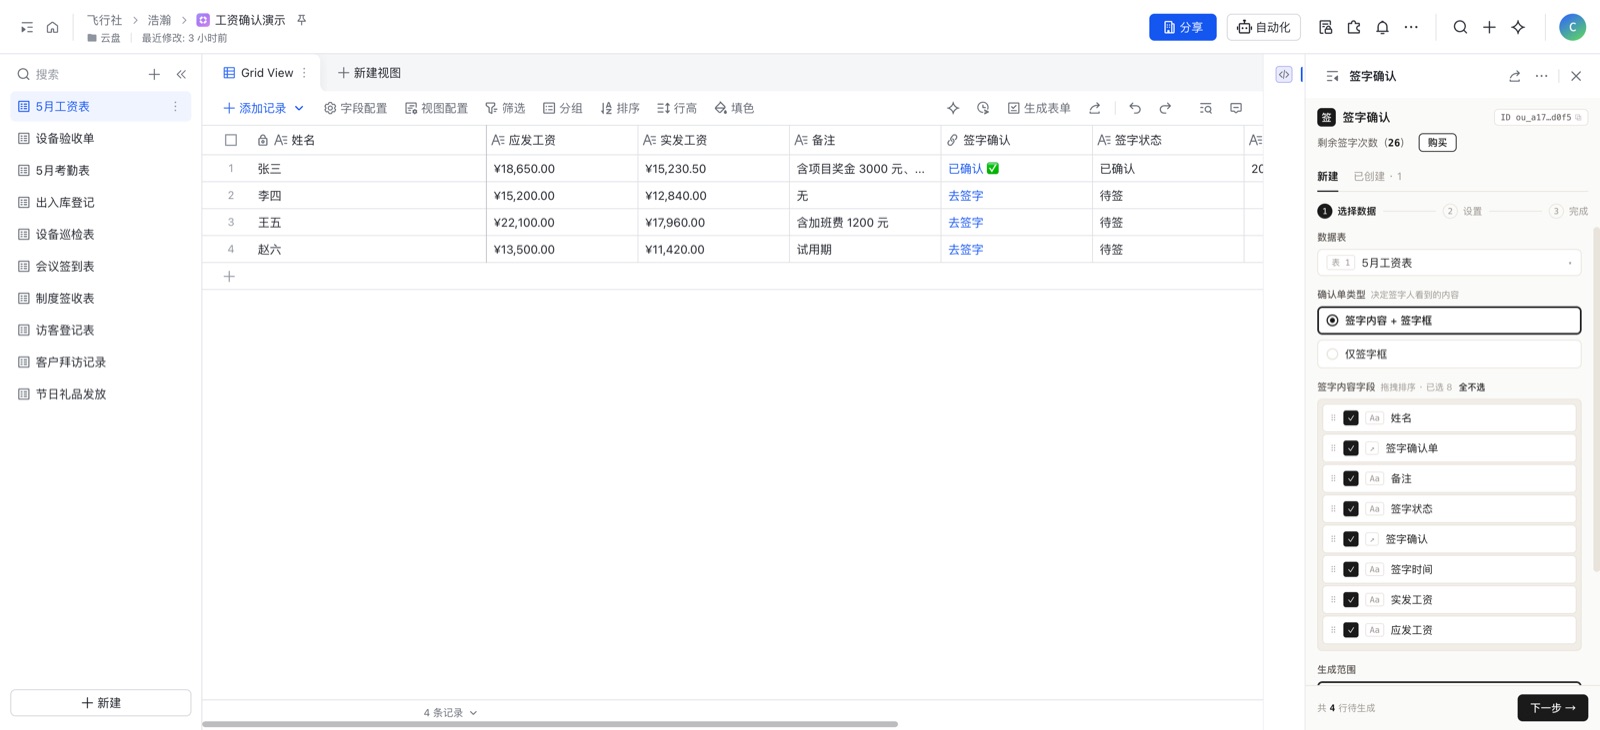1600x730 pixels.
Task: Click the find-in-table search icon in toolbar
Action: click(x=1205, y=108)
